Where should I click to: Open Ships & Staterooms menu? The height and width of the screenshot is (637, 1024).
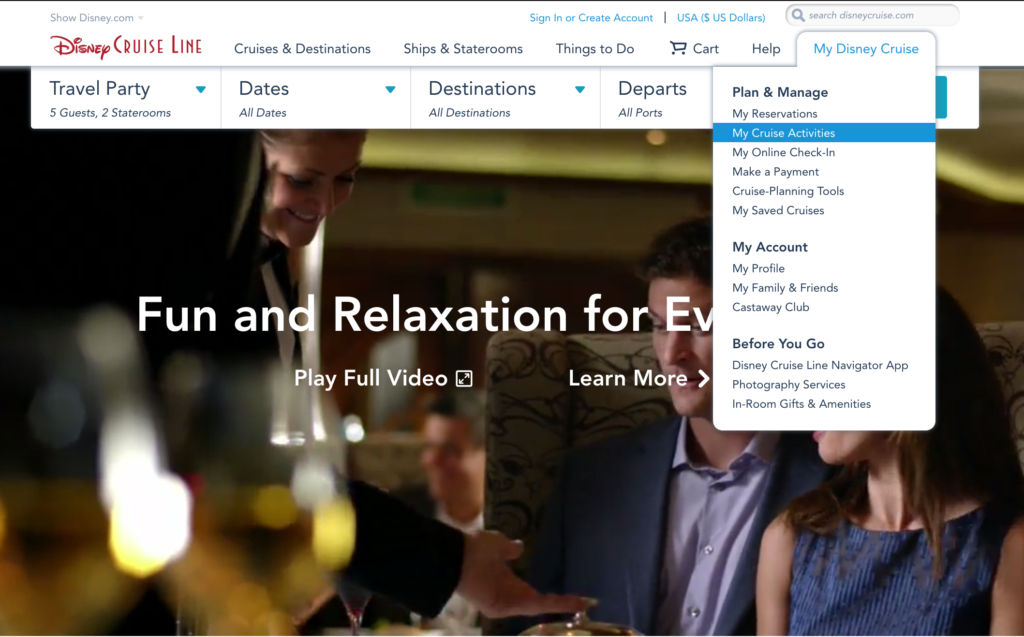point(463,49)
